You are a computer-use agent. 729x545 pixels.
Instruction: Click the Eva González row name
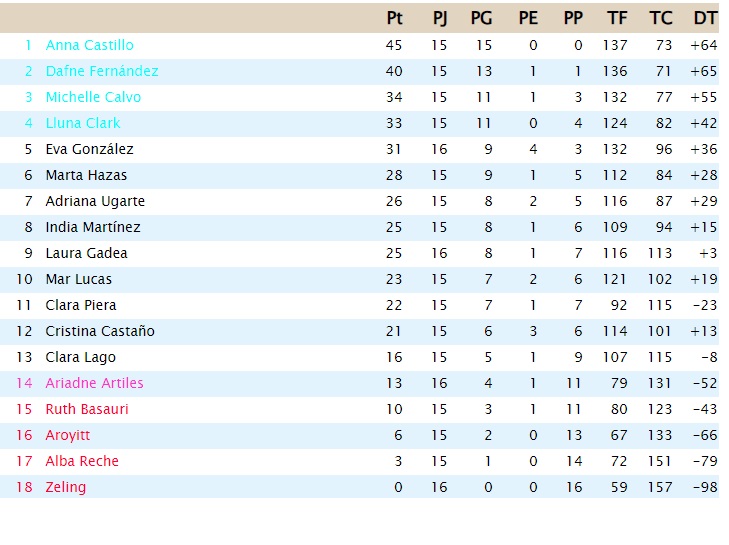(x=89, y=149)
